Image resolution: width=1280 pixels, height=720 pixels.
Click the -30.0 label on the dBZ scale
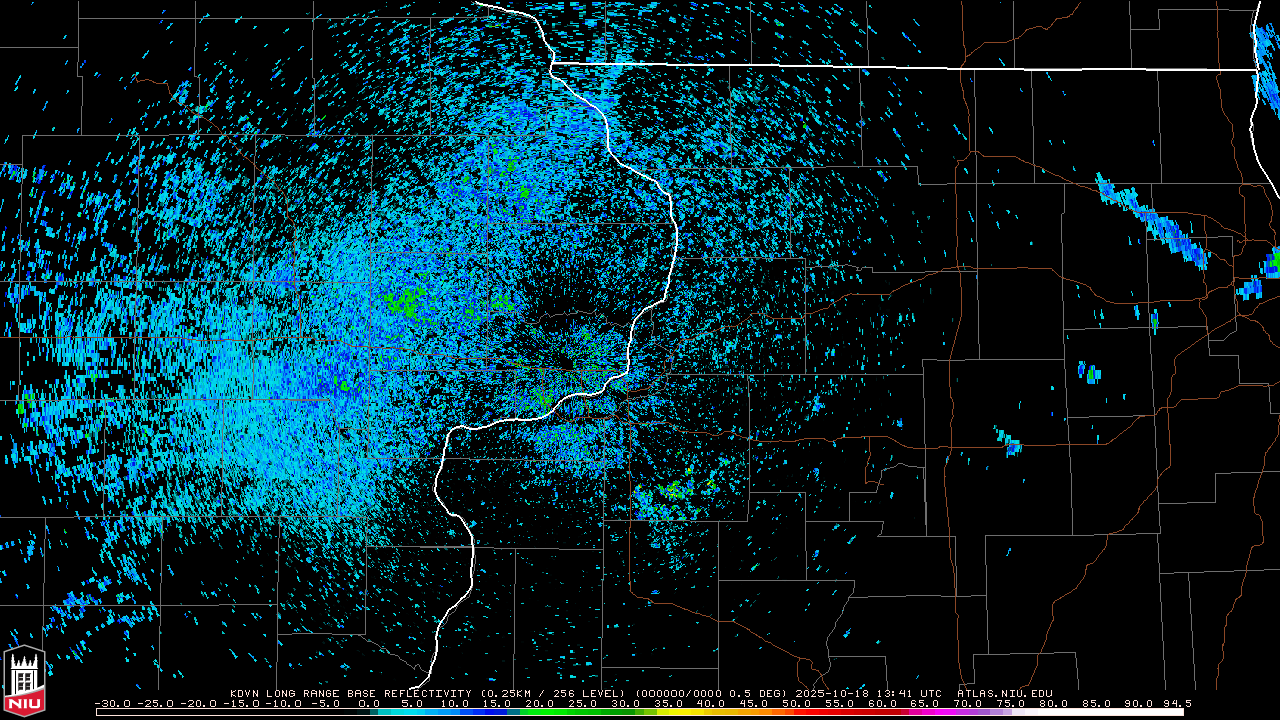pyautogui.click(x=111, y=703)
